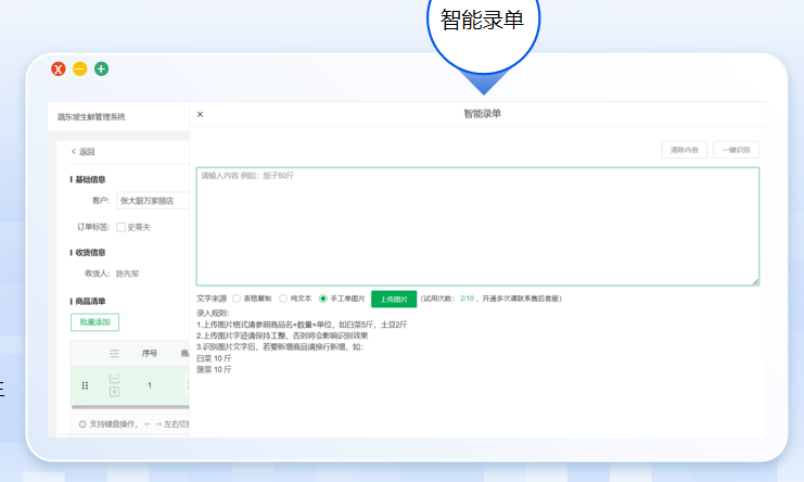Screen dimensions: 804x482
Task: Go back using the 返回 link
Action: coord(83,152)
